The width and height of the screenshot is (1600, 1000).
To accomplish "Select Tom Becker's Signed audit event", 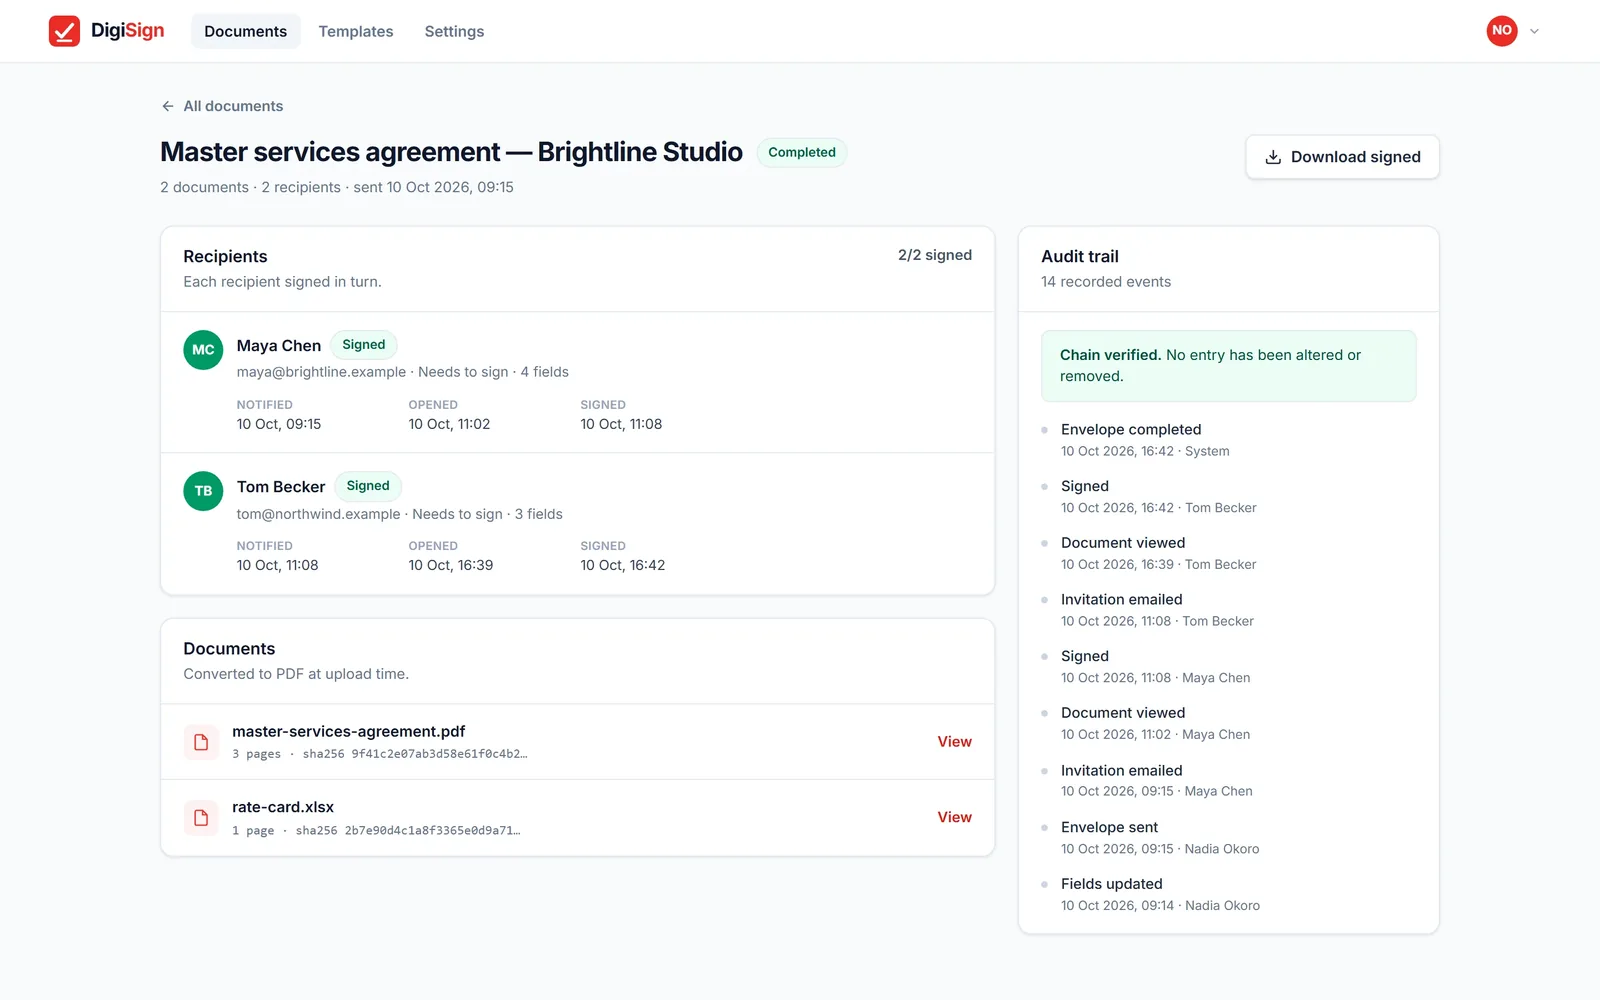I will tap(1228, 497).
